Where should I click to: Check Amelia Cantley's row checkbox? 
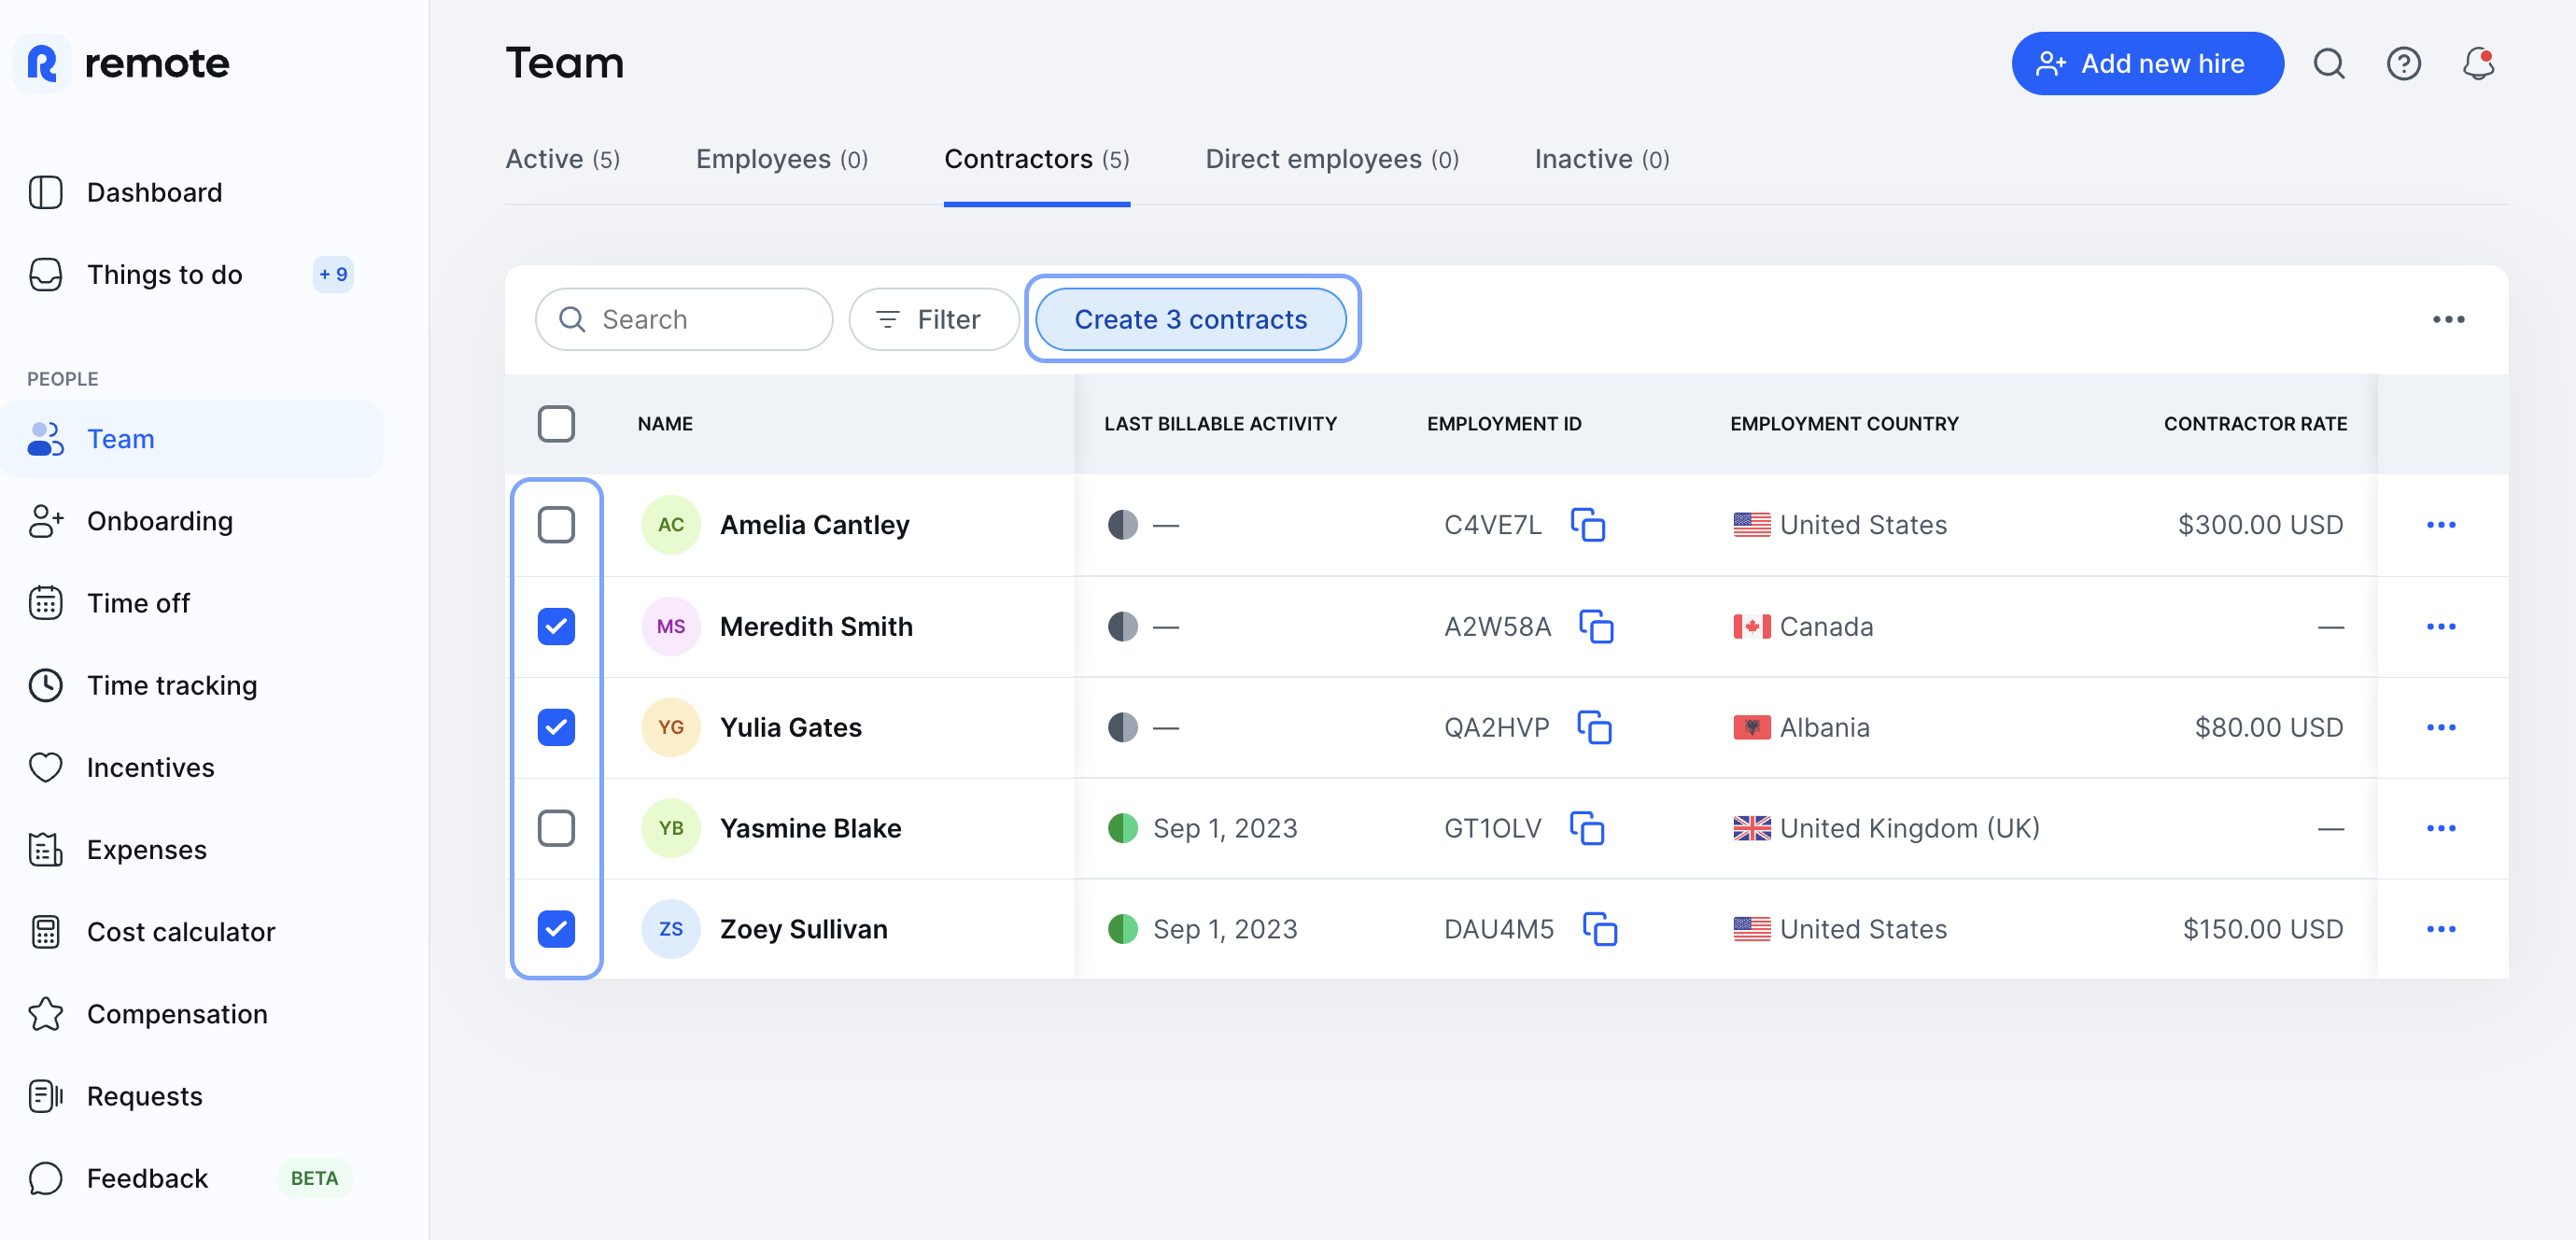pos(556,525)
